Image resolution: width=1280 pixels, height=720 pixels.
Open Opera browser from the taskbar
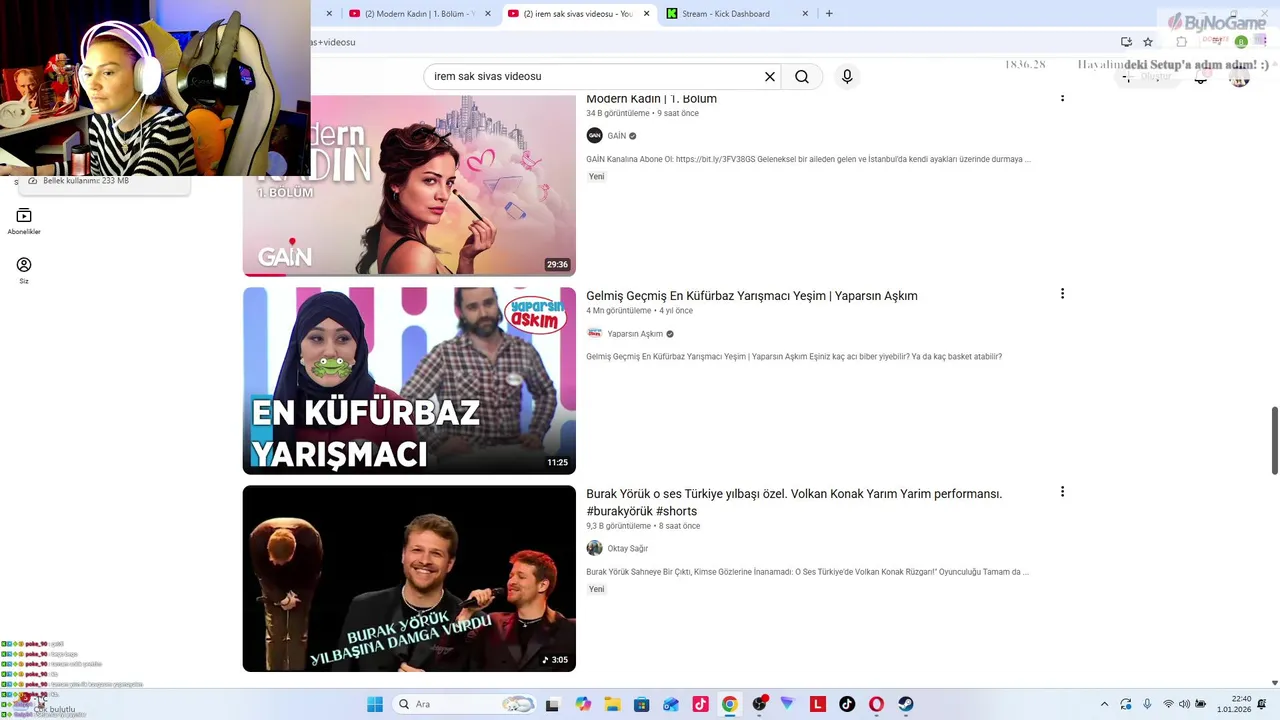pyautogui.click(x=876, y=704)
